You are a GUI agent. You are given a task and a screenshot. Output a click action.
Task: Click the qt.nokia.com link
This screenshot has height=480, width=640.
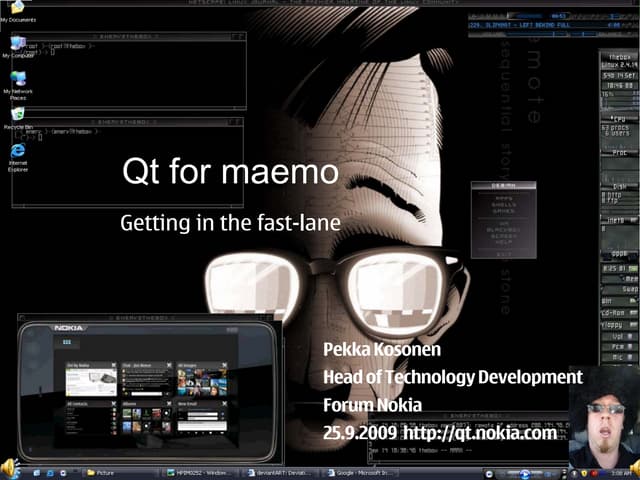(x=480, y=433)
